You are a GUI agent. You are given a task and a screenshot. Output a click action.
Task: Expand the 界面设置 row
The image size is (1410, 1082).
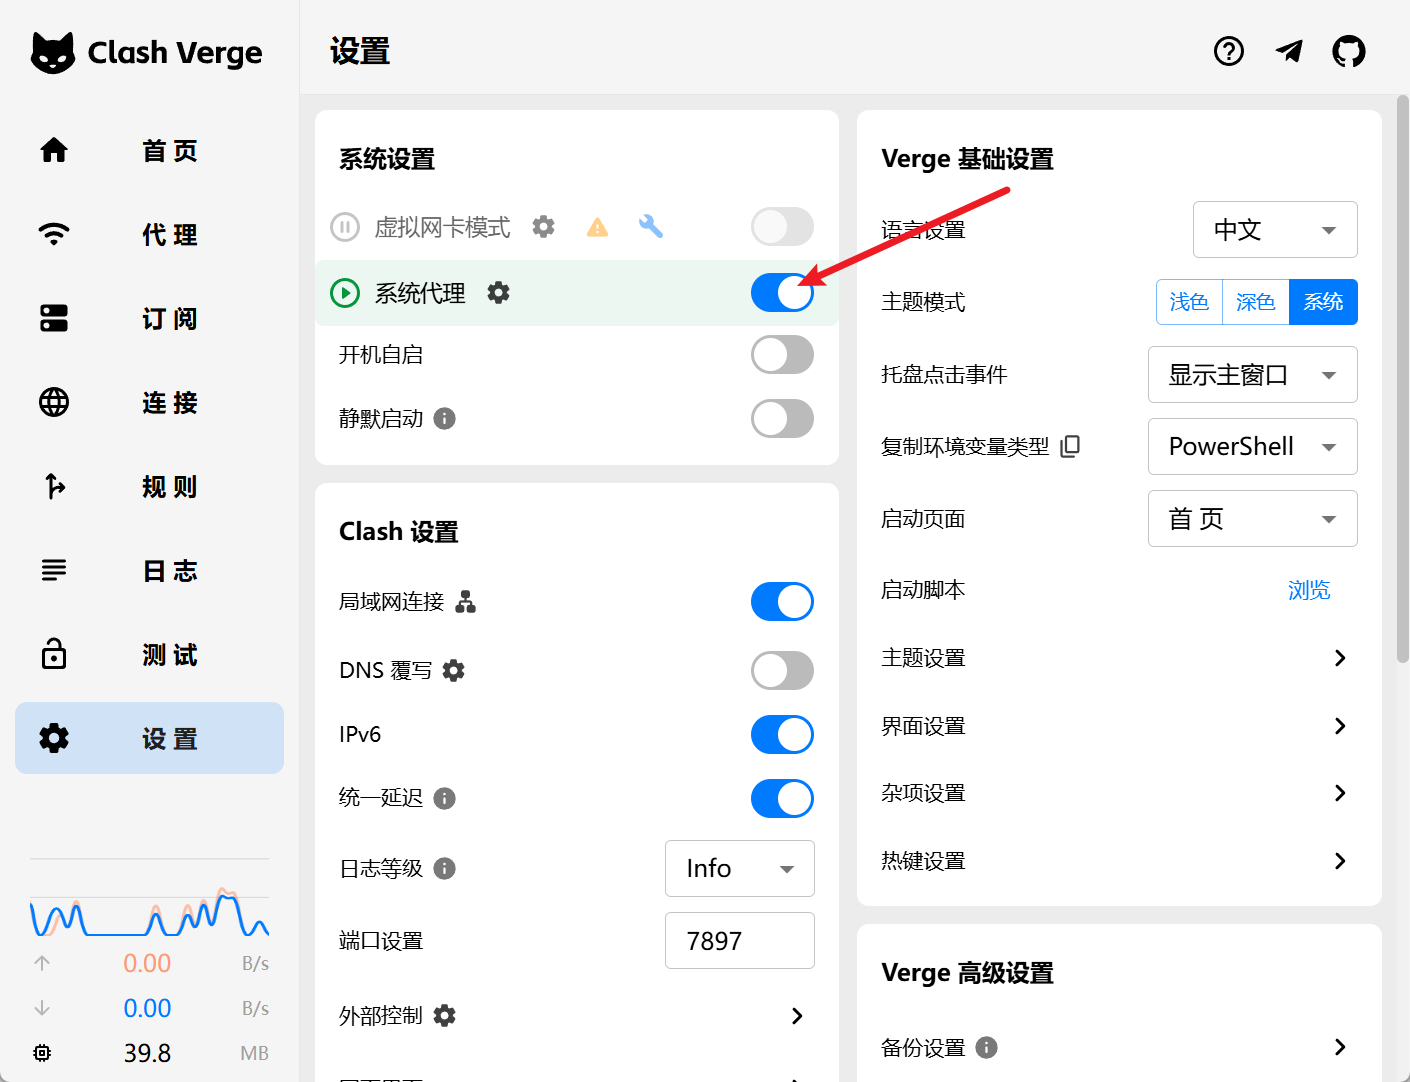[1119, 726]
